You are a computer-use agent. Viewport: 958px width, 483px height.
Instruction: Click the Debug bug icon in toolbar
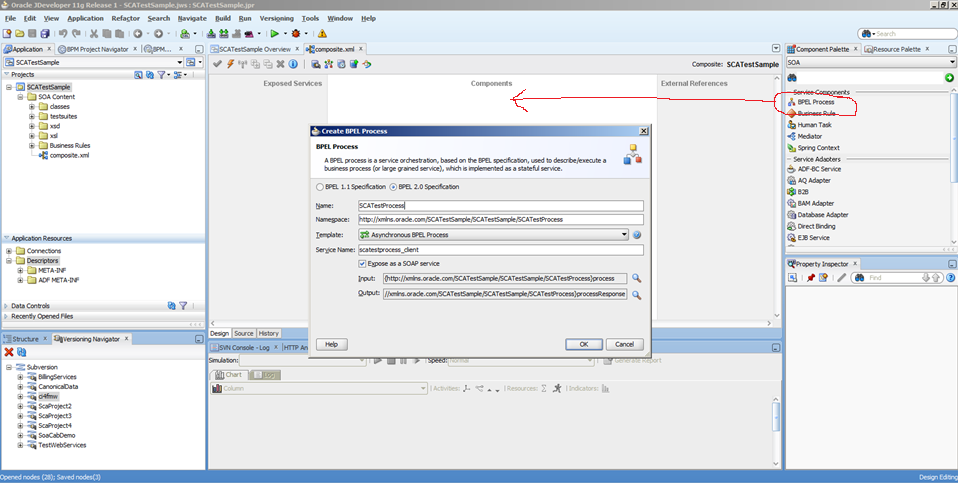[x=295, y=34]
